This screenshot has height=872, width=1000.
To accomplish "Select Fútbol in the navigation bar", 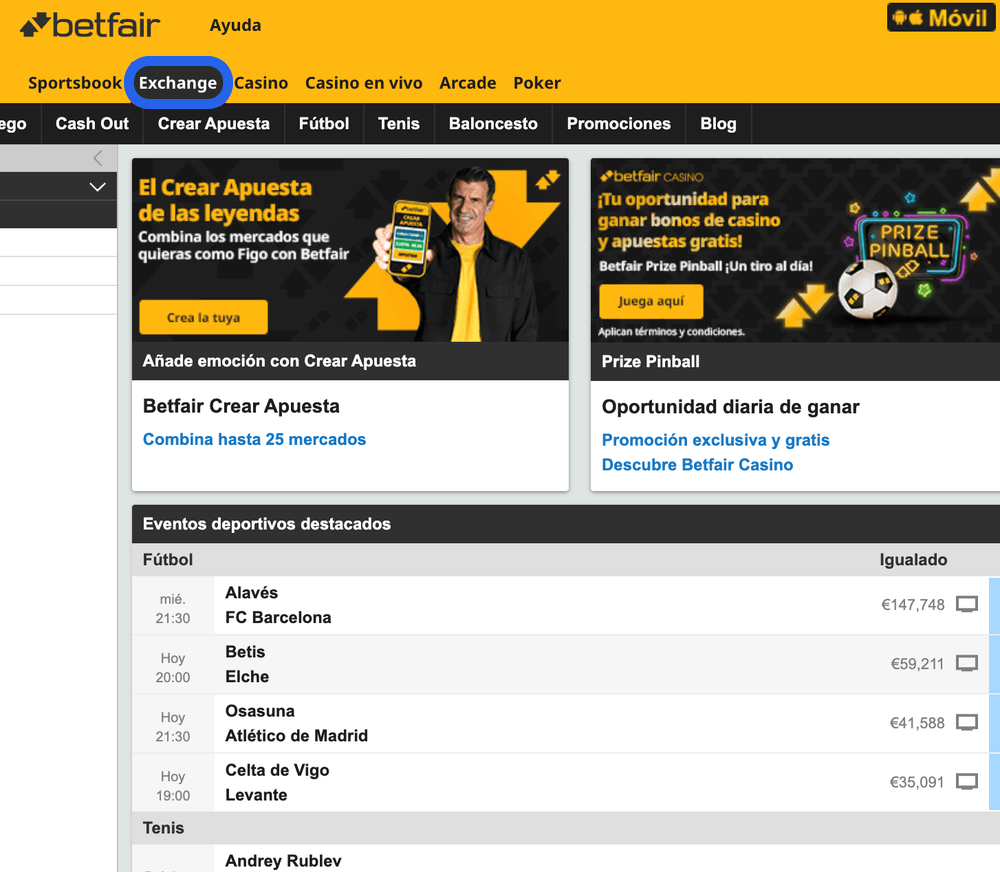I will pyautogui.click(x=324, y=124).
